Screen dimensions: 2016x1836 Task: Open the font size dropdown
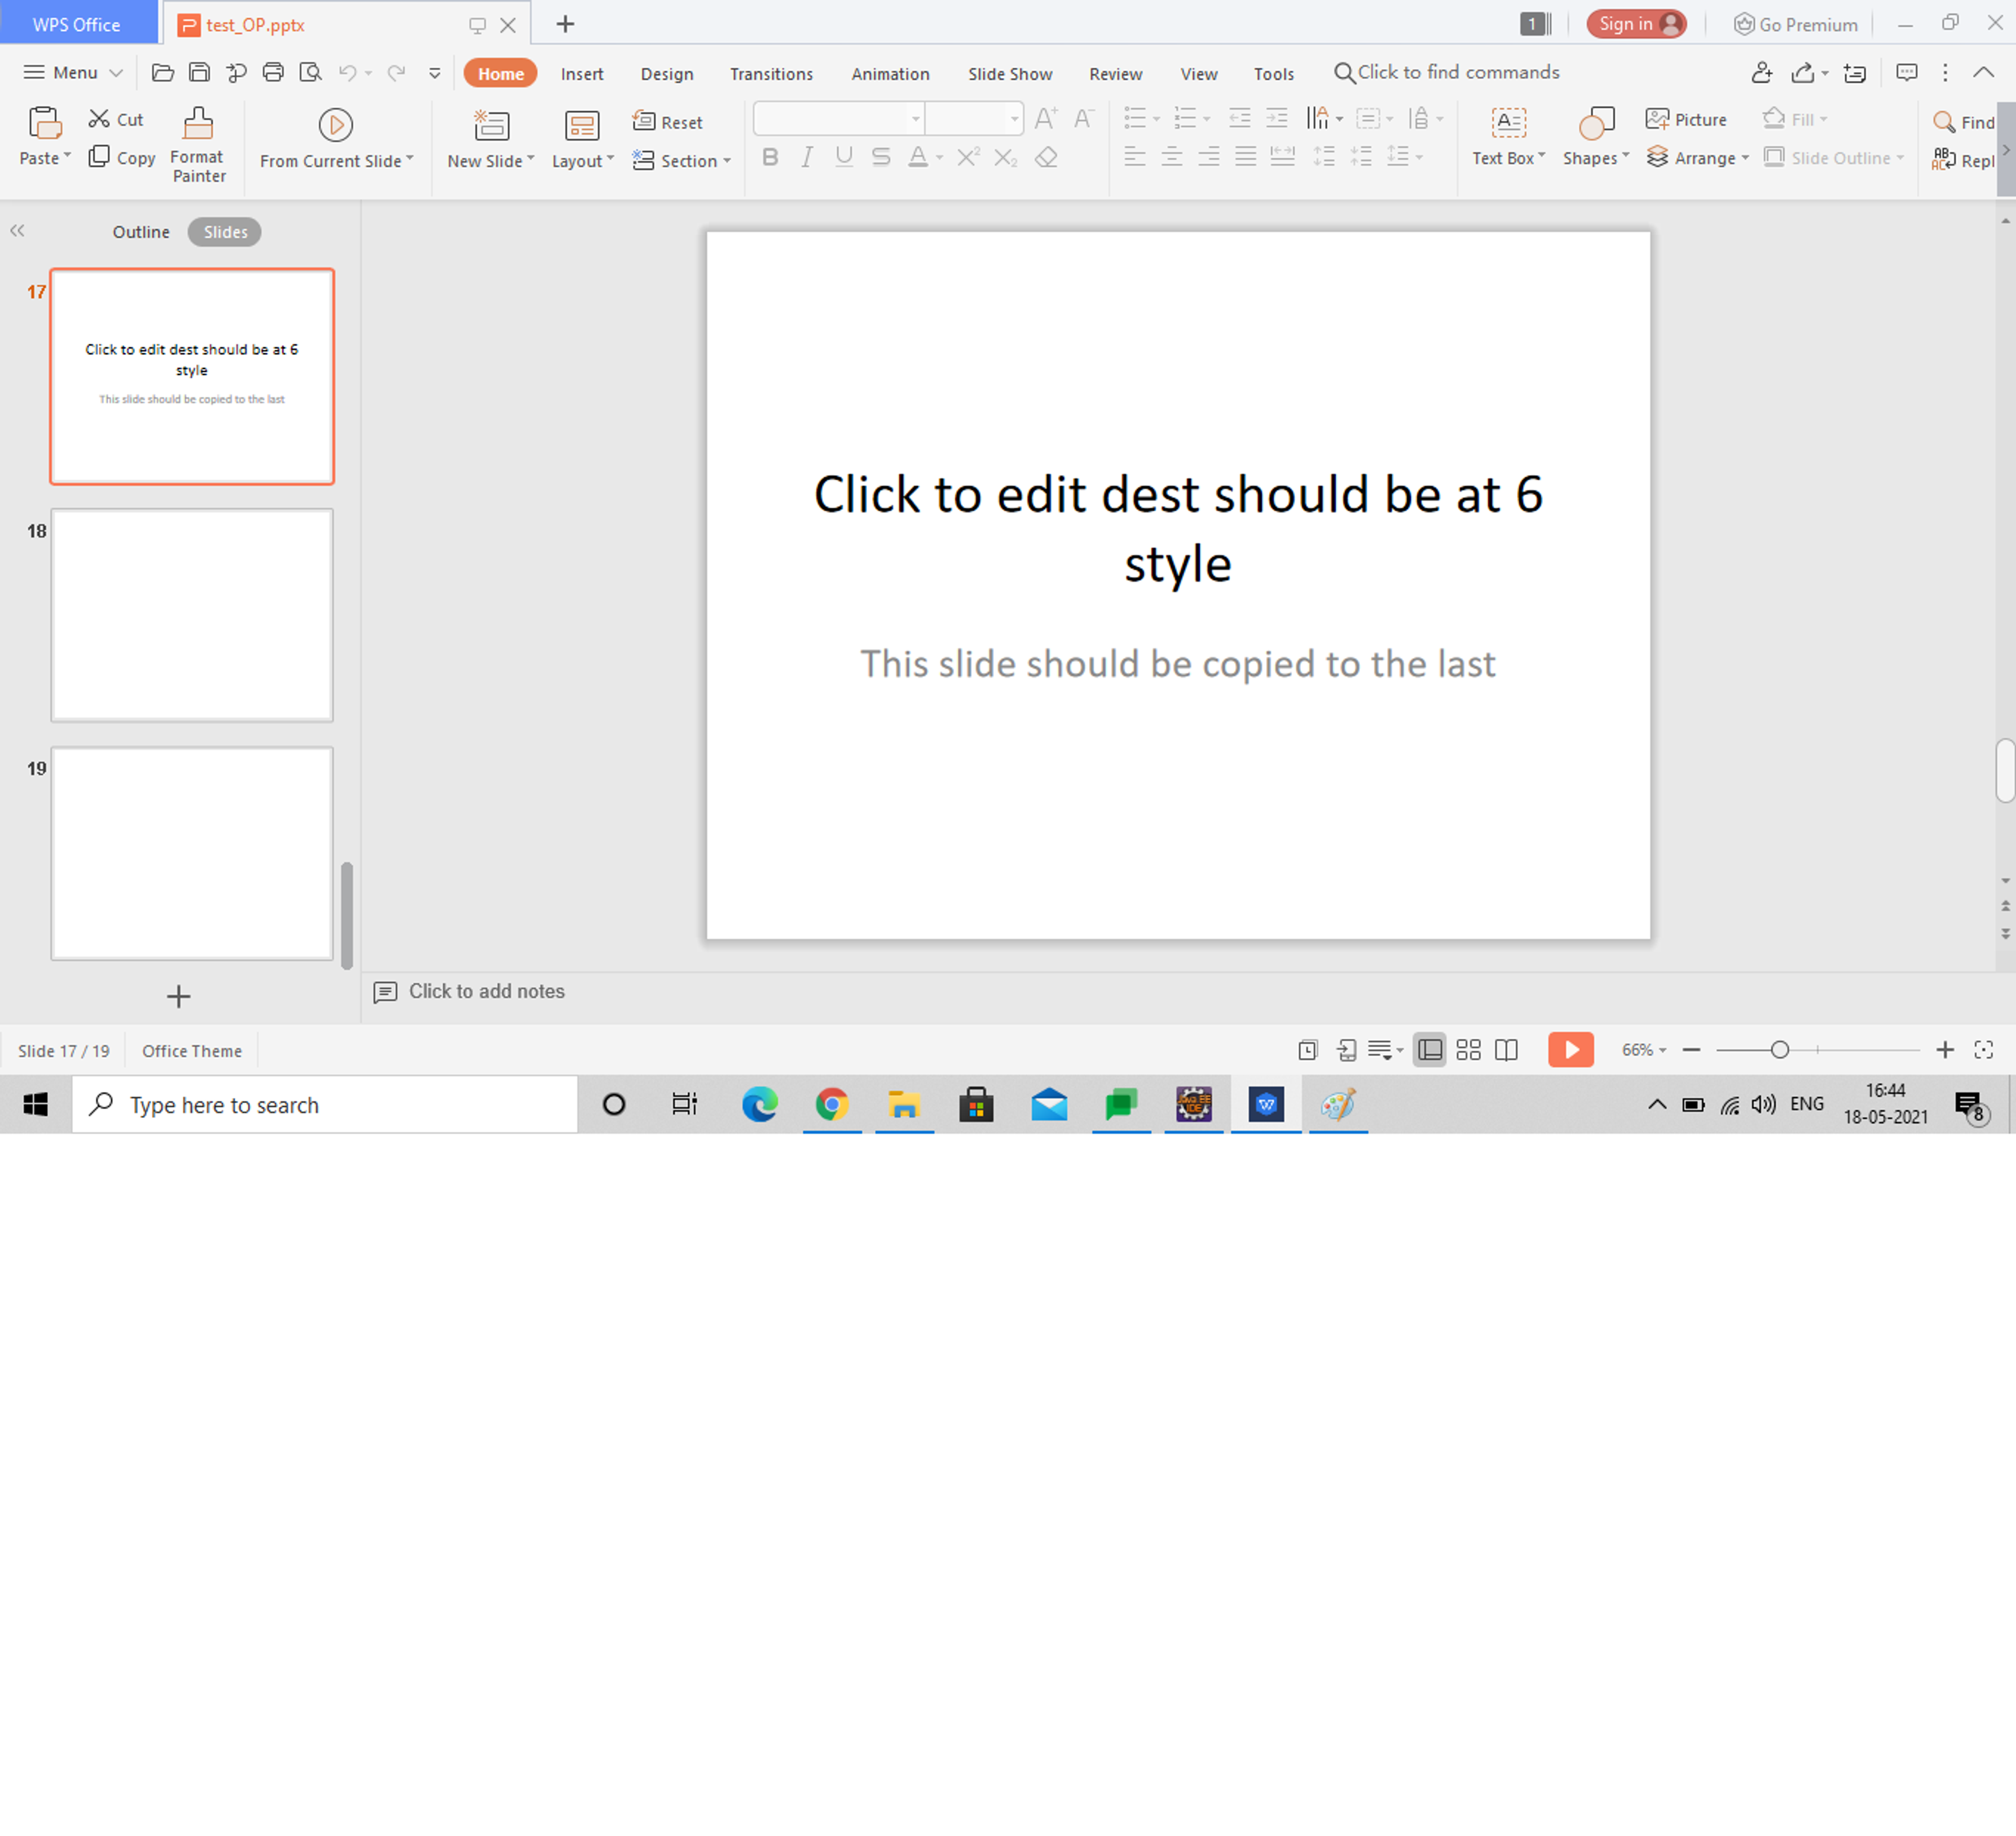tap(1014, 119)
